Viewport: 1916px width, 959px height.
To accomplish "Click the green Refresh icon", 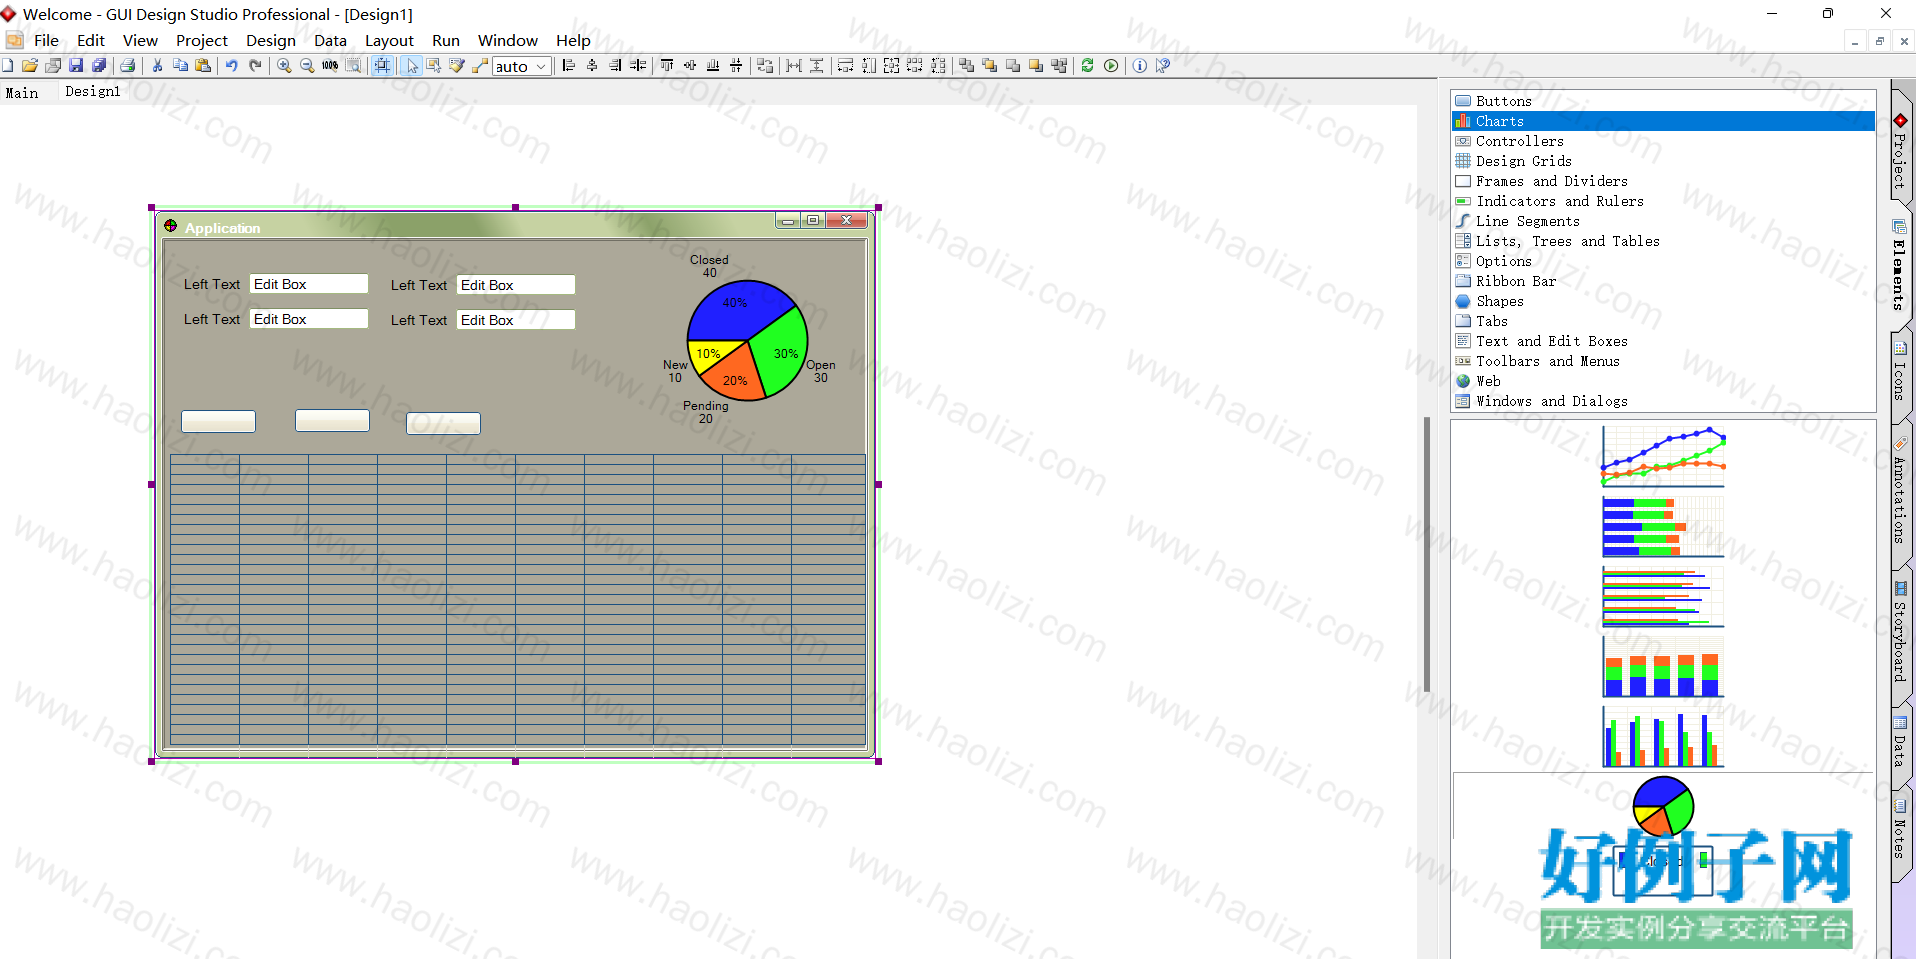I will tap(1088, 66).
